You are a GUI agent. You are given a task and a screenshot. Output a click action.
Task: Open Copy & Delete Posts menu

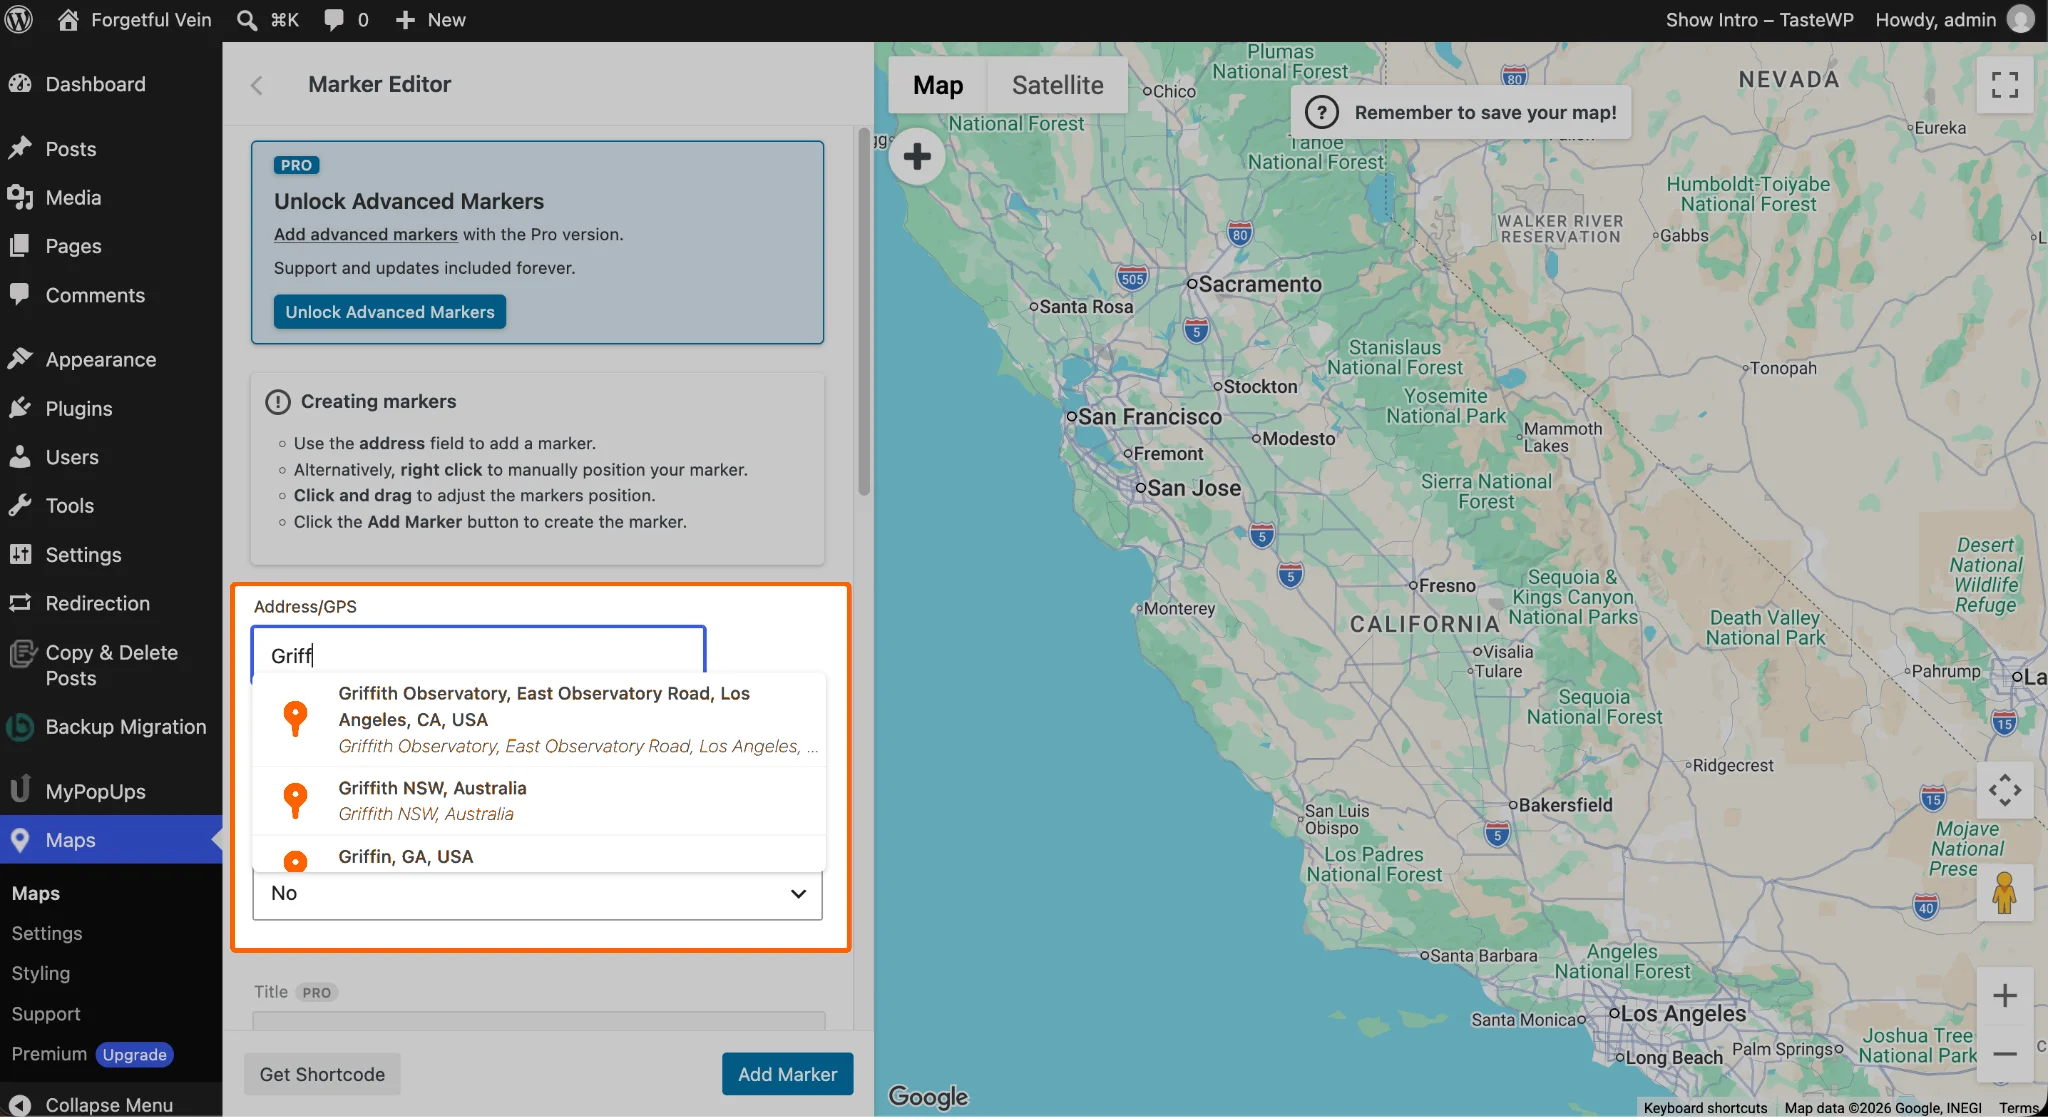111,665
